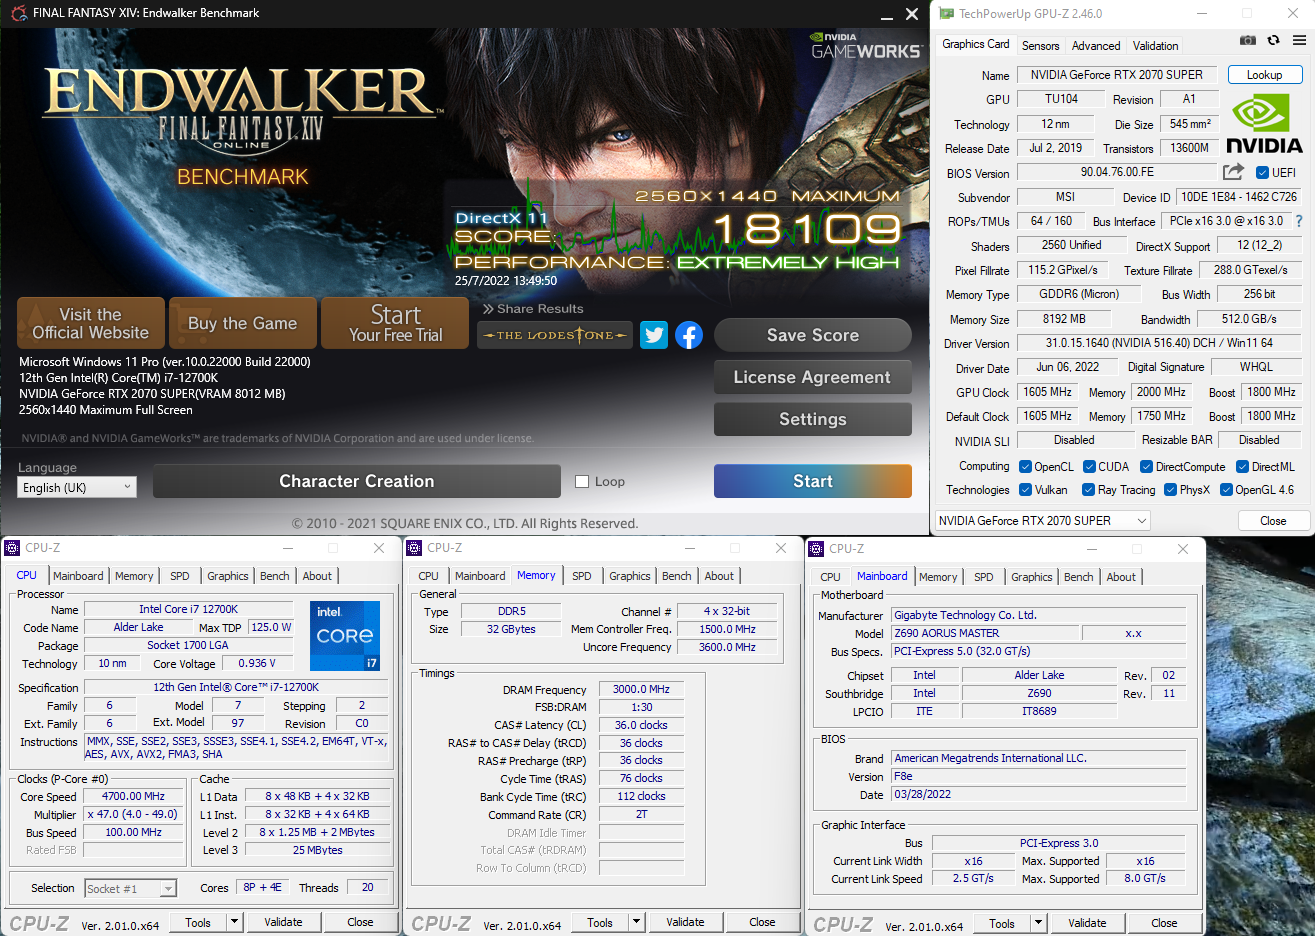This screenshot has height=936, width=1315.
Task: Toggle the OpenCL checkbox
Action: [1025, 467]
